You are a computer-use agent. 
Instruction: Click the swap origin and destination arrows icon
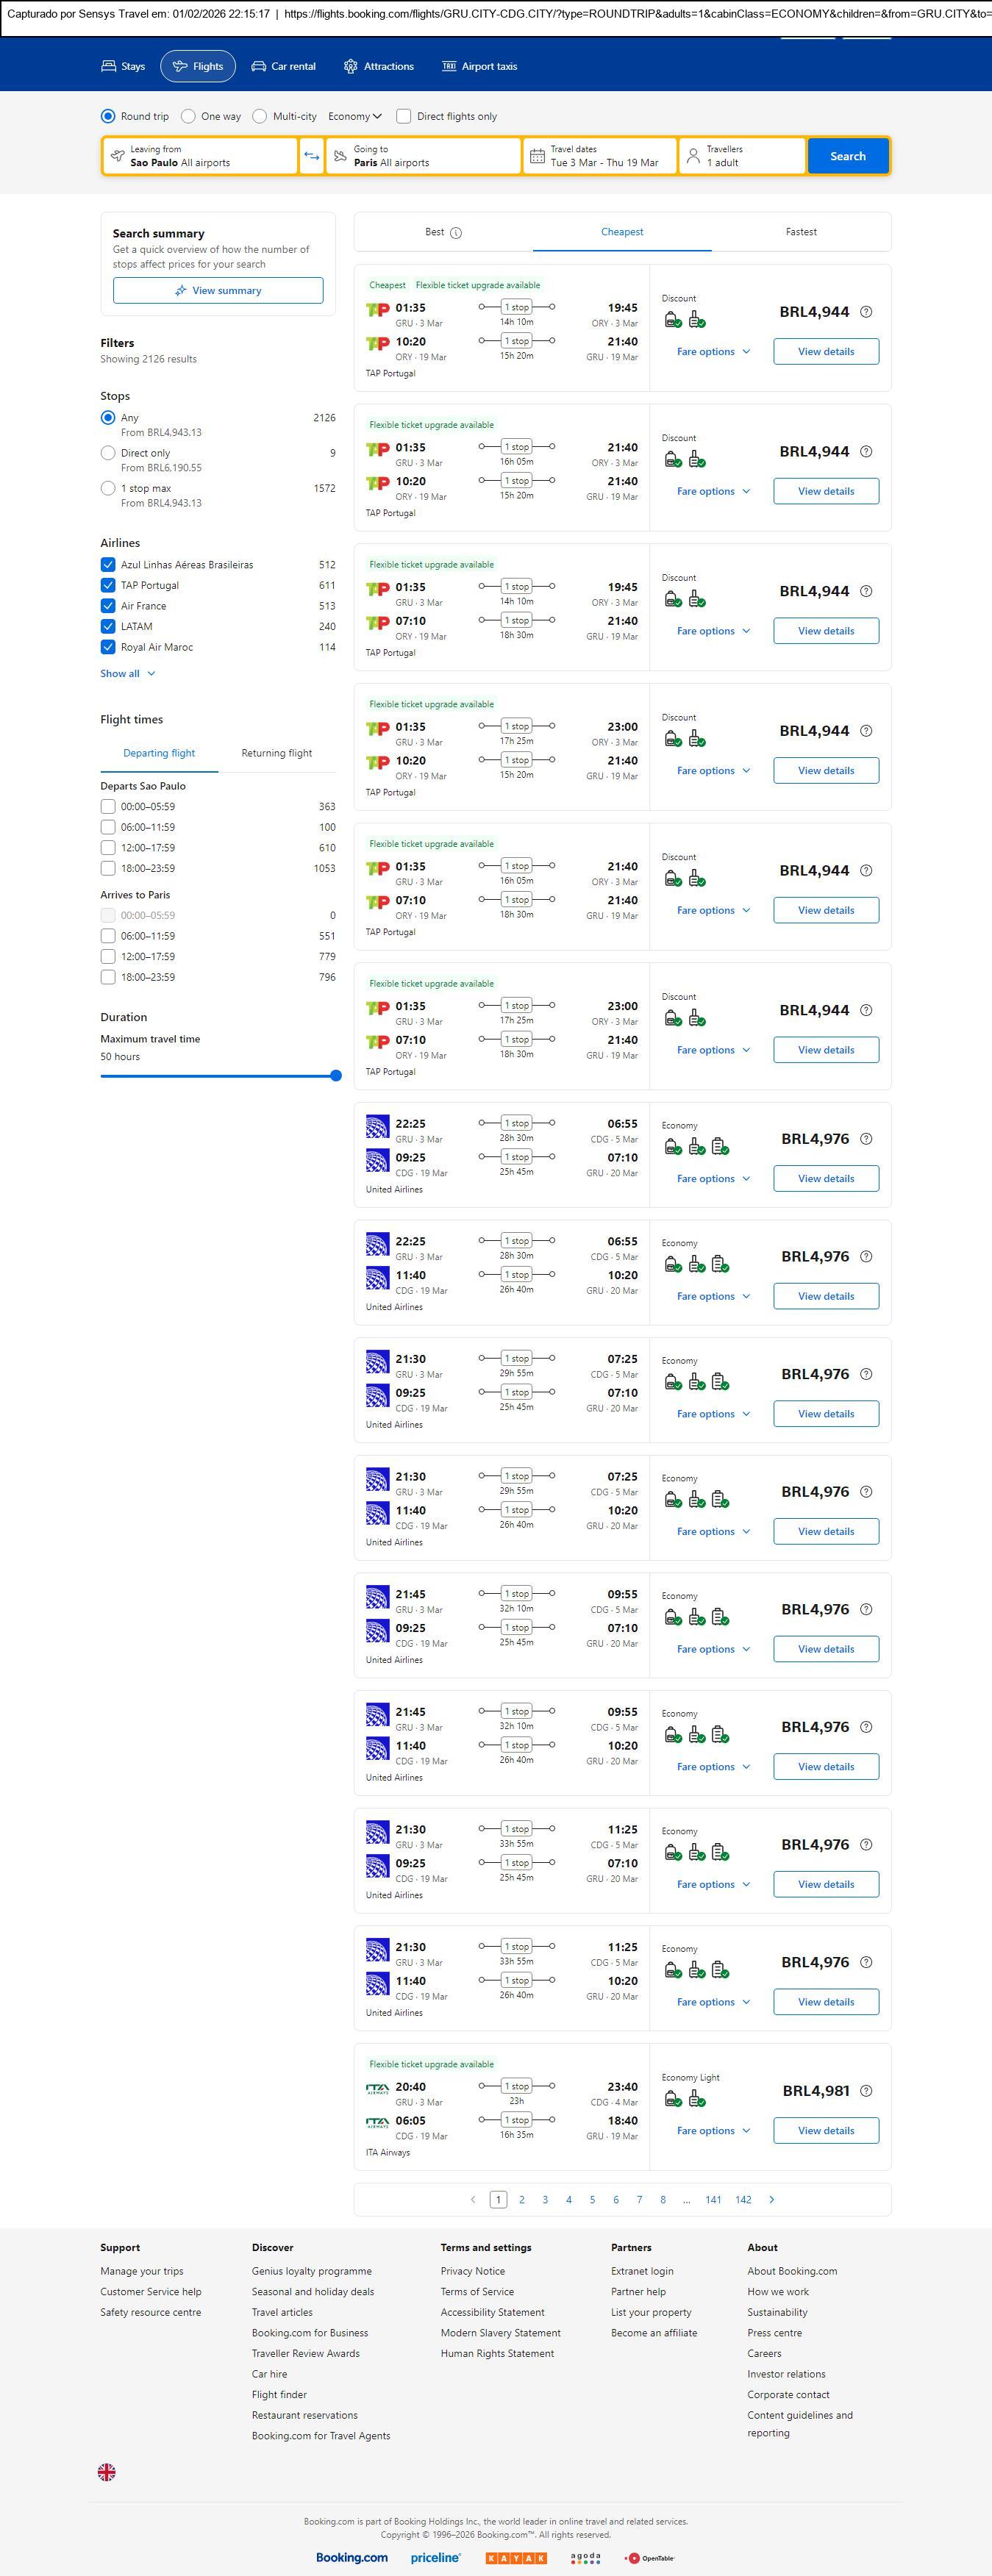click(311, 156)
